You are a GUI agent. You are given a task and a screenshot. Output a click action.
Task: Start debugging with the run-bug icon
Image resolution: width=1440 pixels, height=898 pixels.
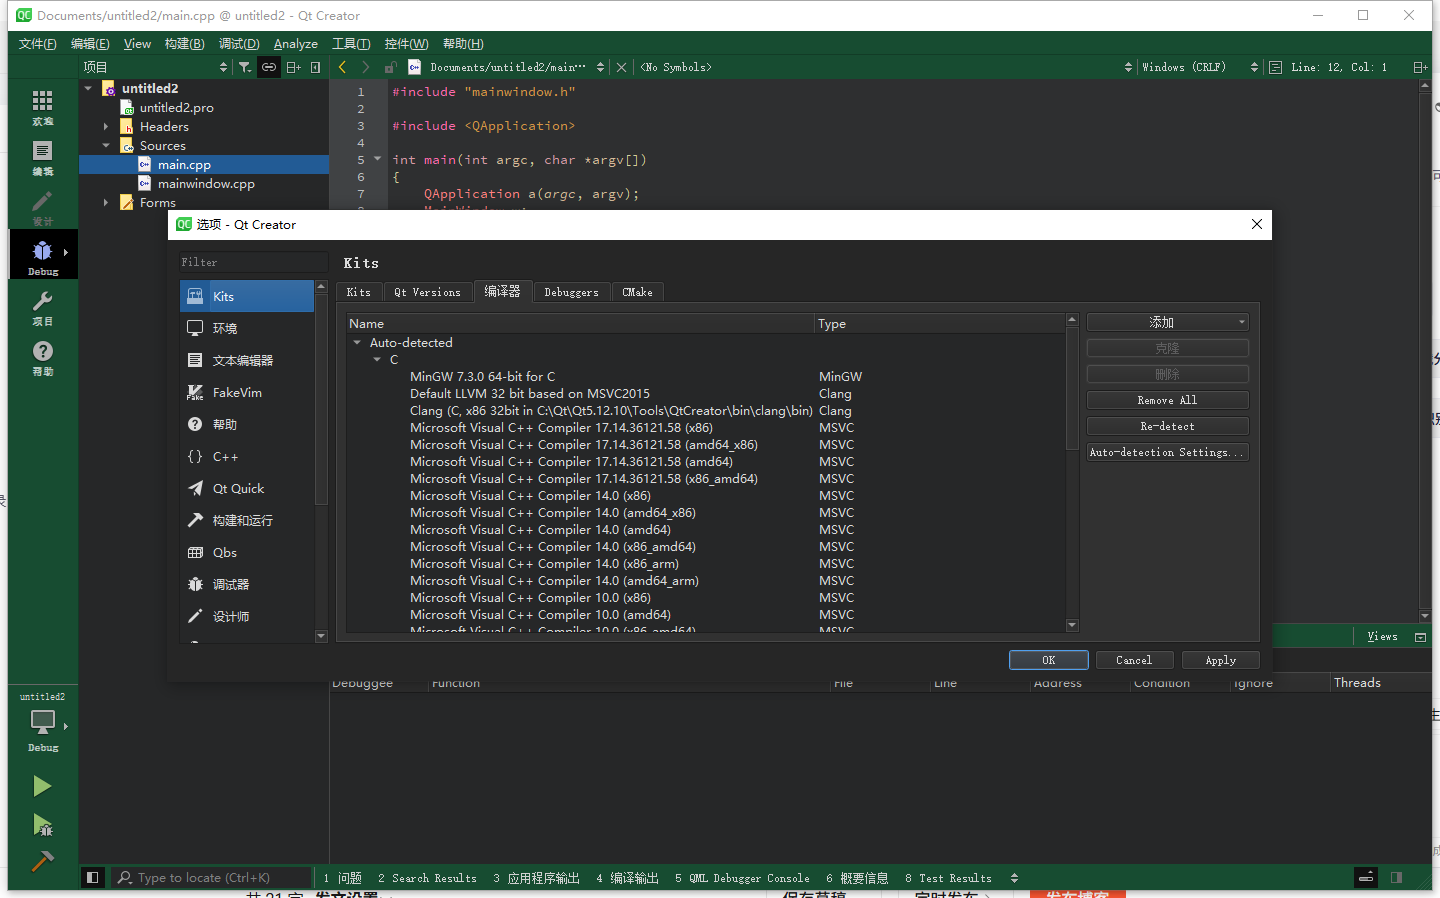pyautogui.click(x=42, y=825)
